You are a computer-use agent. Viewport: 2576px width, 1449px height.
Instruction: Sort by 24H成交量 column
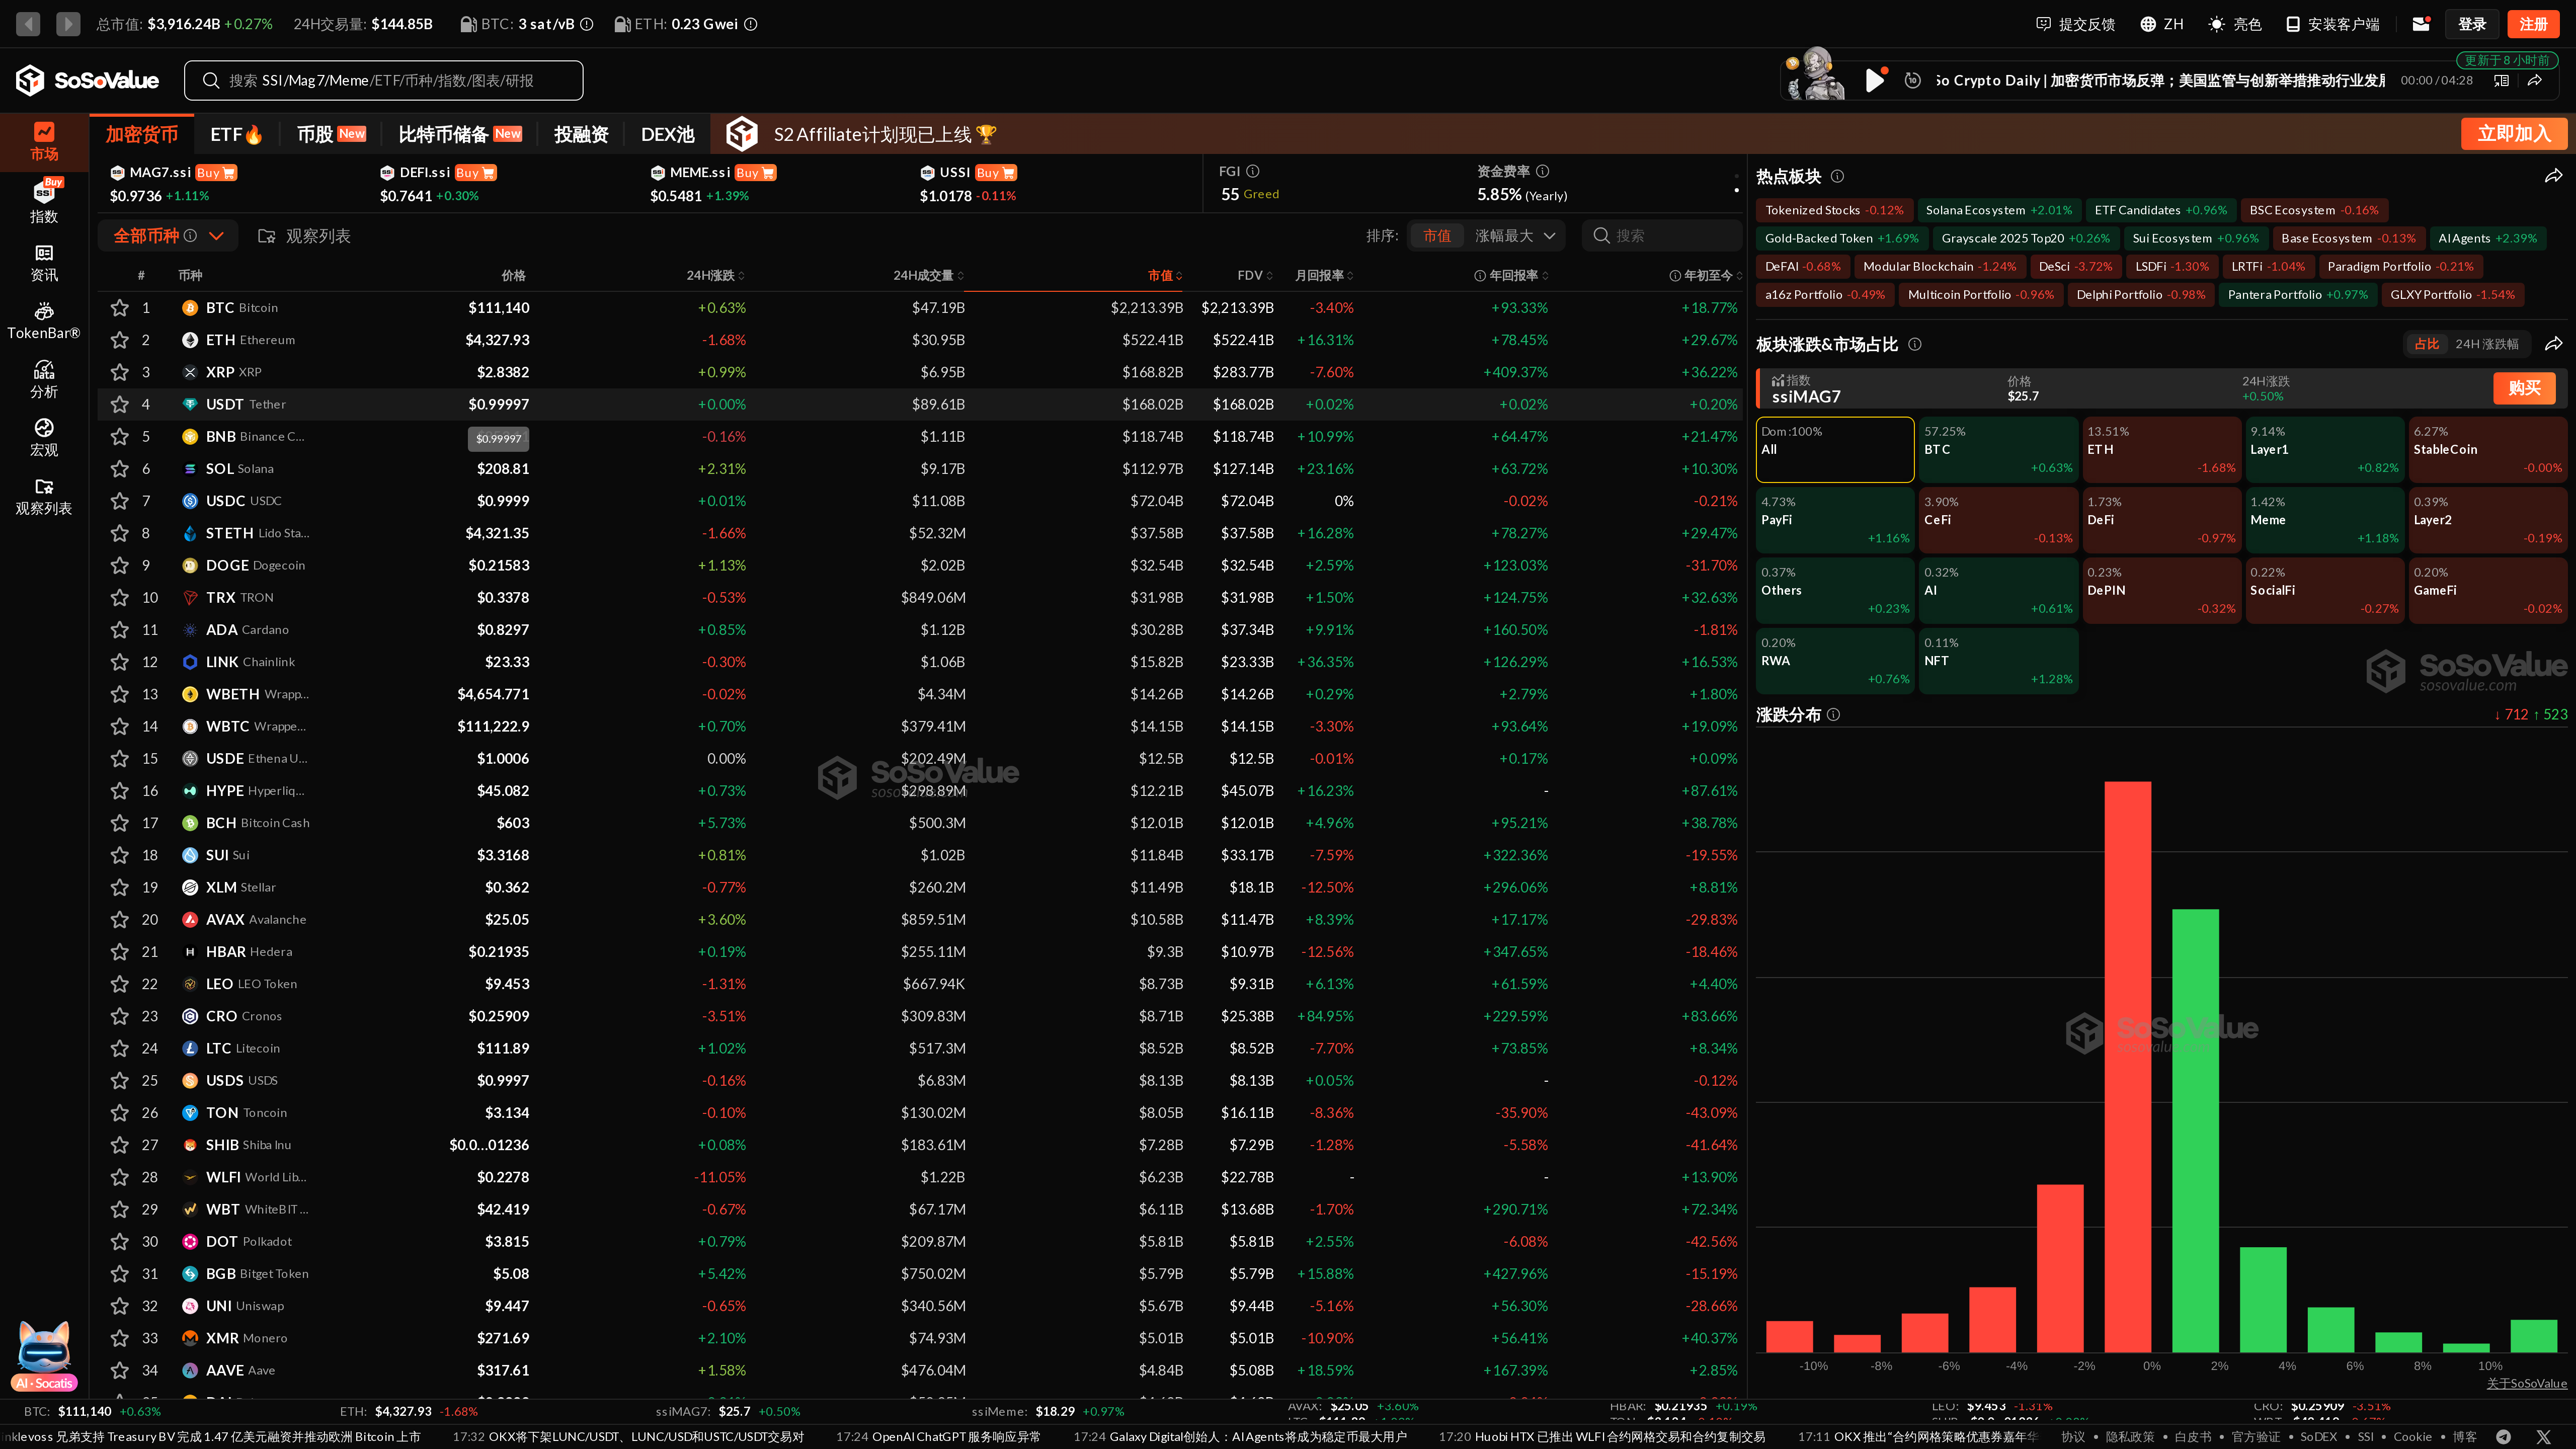[x=928, y=275]
